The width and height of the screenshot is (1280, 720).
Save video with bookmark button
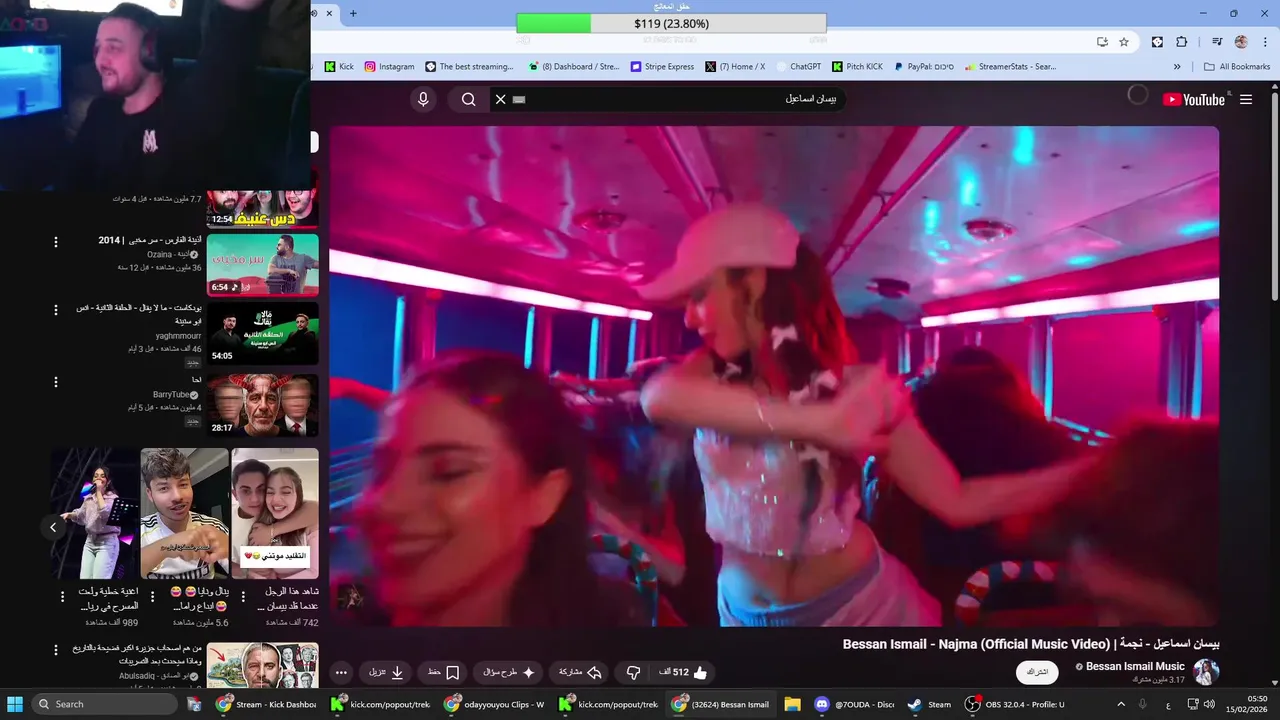tap(444, 672)
